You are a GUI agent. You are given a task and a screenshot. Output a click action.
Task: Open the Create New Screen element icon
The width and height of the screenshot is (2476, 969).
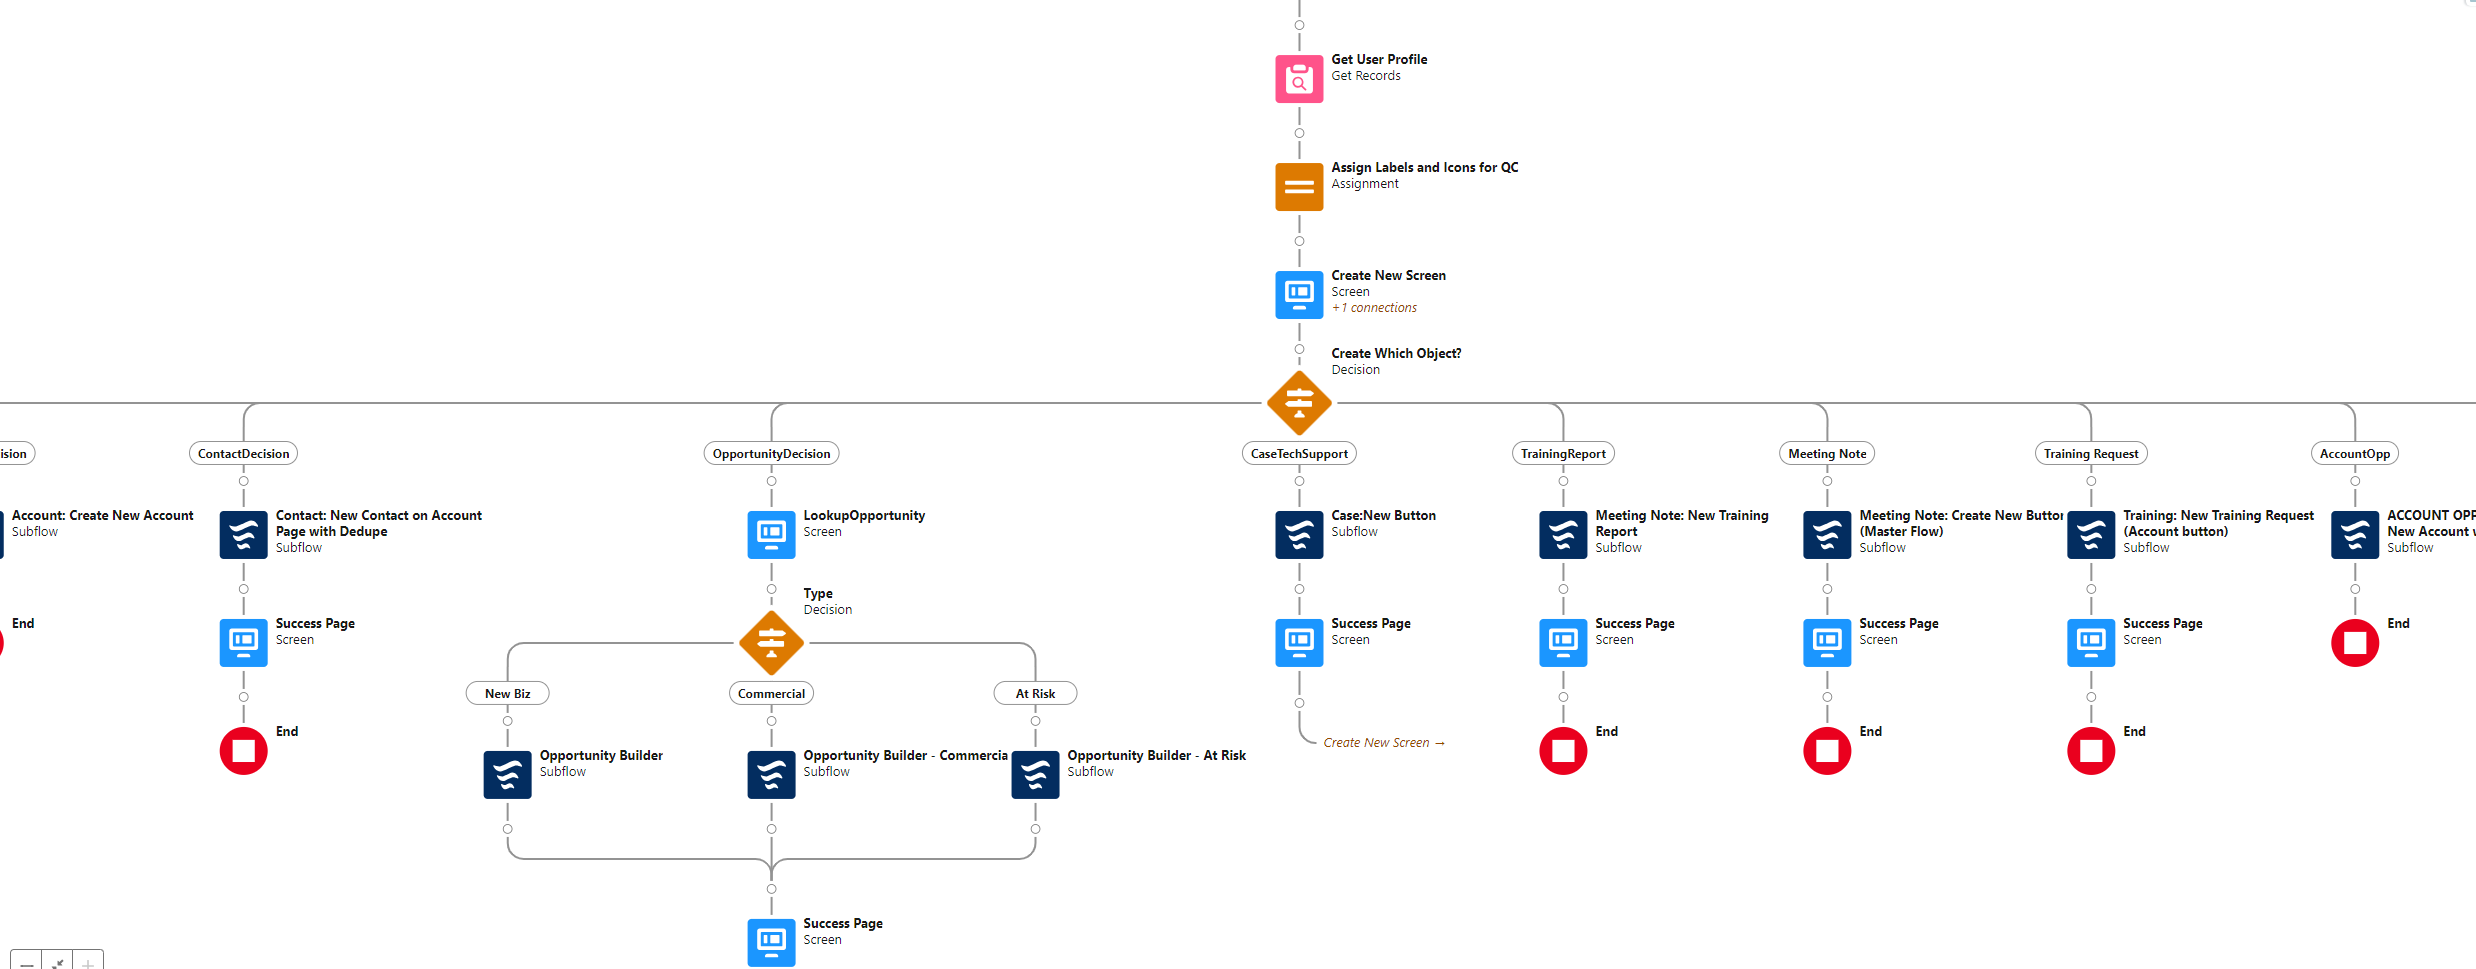1299,295
